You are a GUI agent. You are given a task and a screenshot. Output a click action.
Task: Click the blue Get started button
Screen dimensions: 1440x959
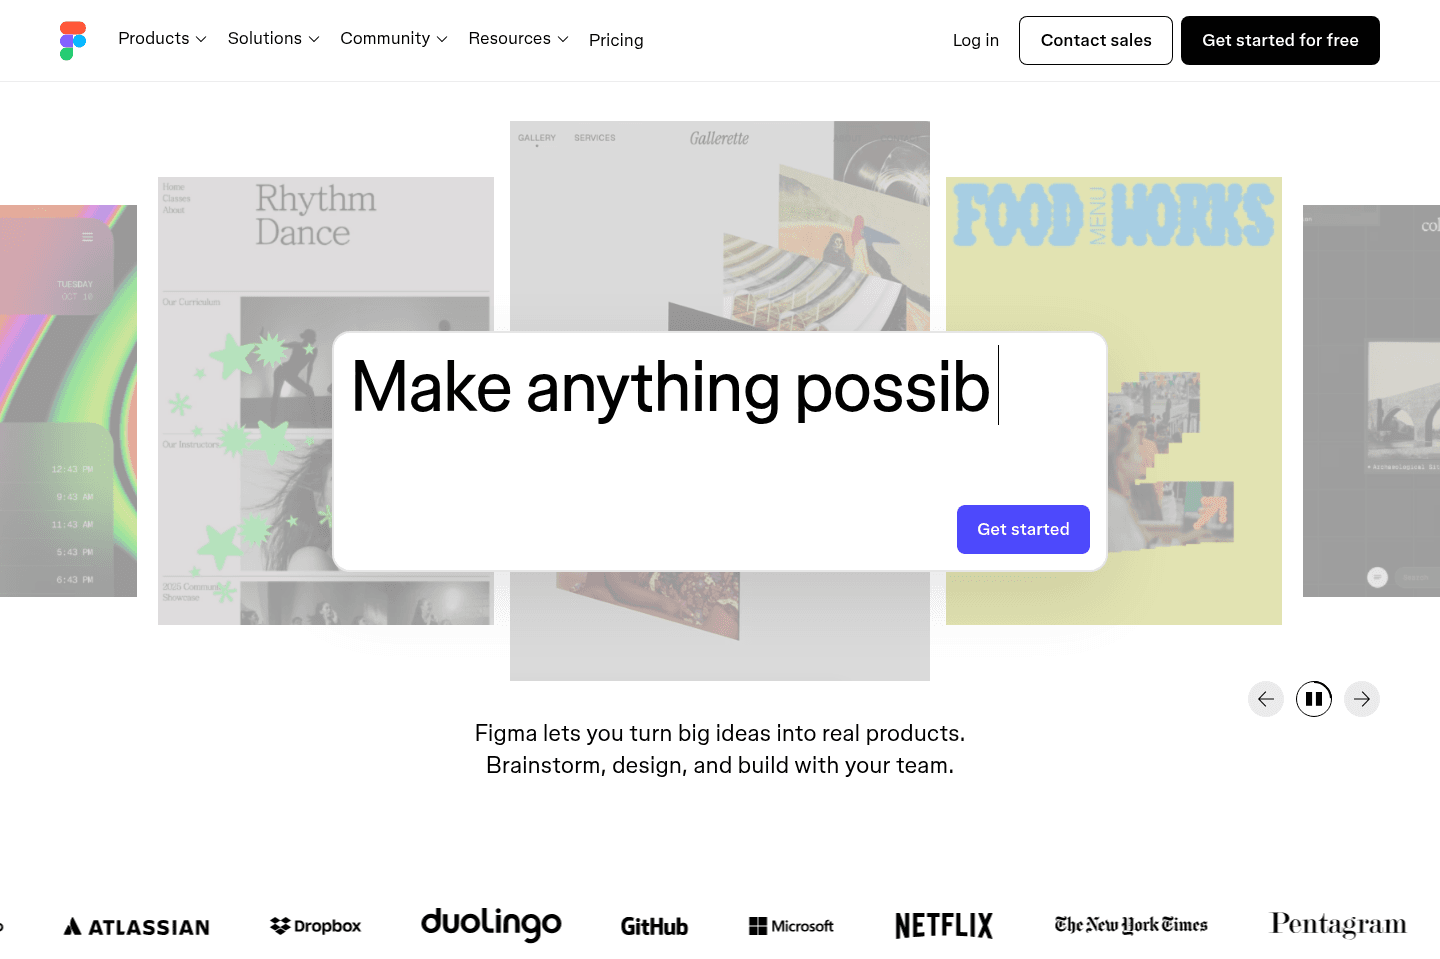pyautogui.click(x=1023, y=529)
